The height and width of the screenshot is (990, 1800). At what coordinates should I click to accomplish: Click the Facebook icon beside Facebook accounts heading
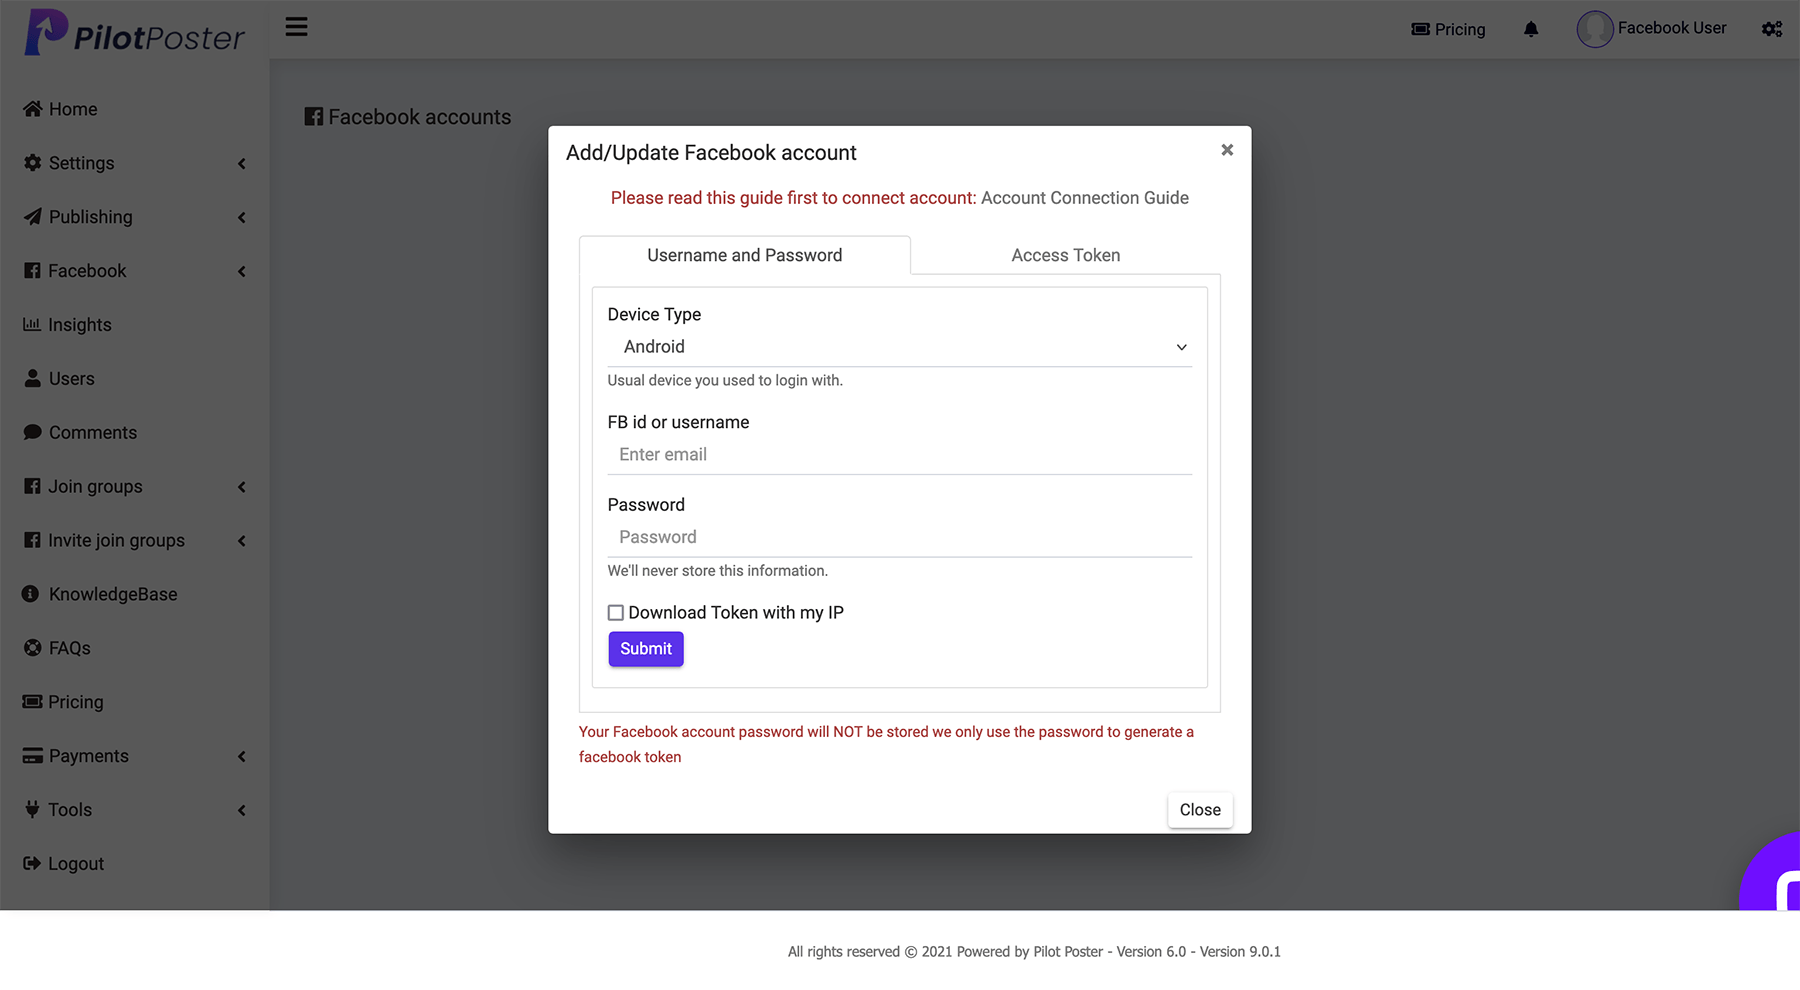click(313, 117)
